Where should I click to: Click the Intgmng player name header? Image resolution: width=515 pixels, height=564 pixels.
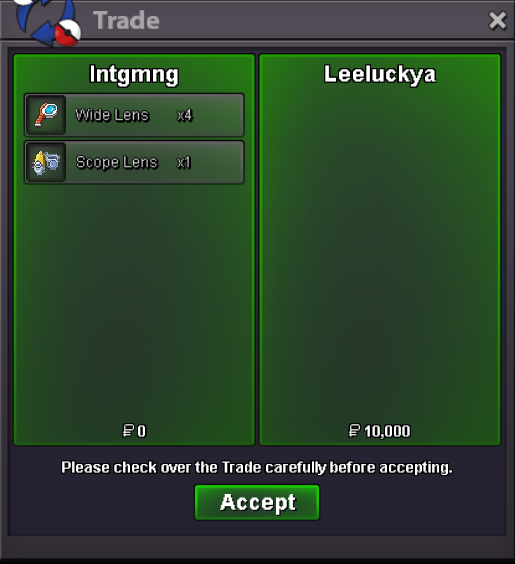(x=134, y=74)
